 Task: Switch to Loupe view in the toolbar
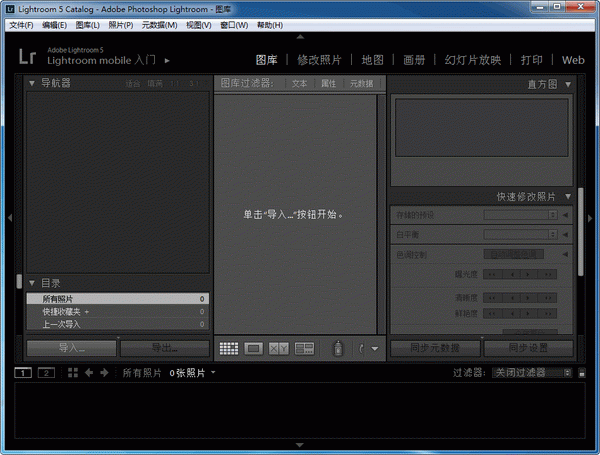pos(253,348)
